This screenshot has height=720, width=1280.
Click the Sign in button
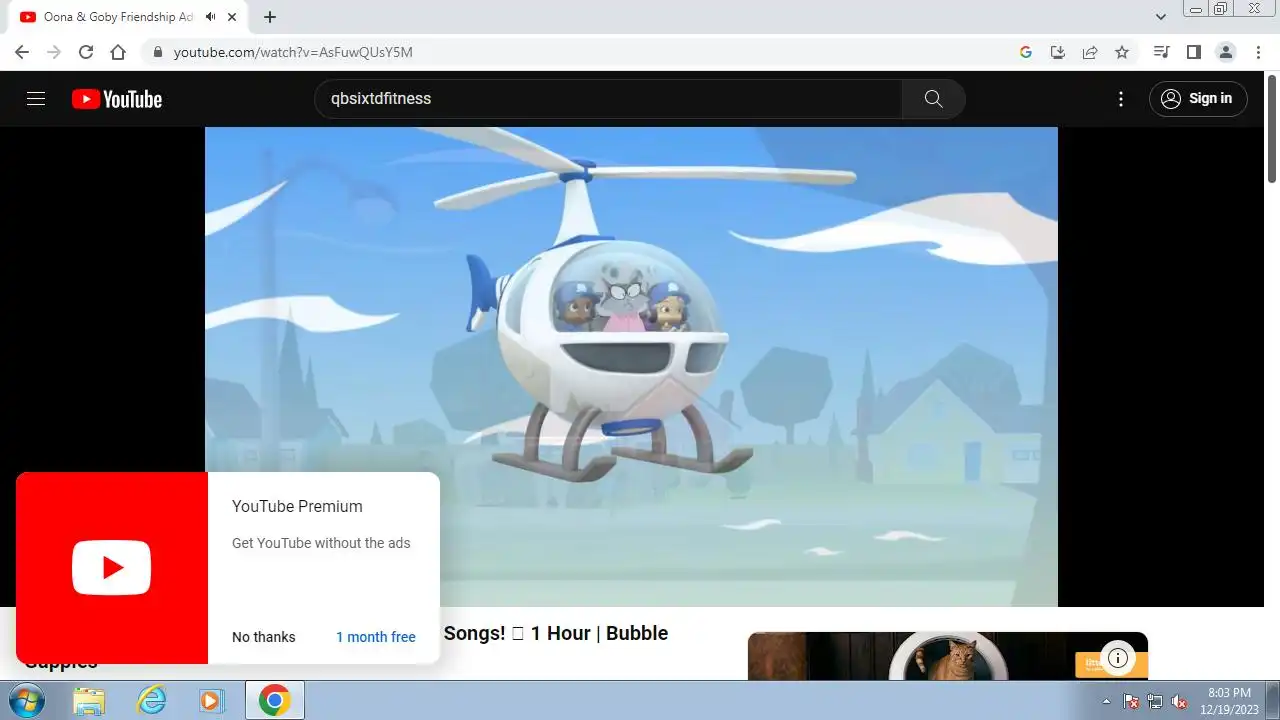pos(1198,99)
